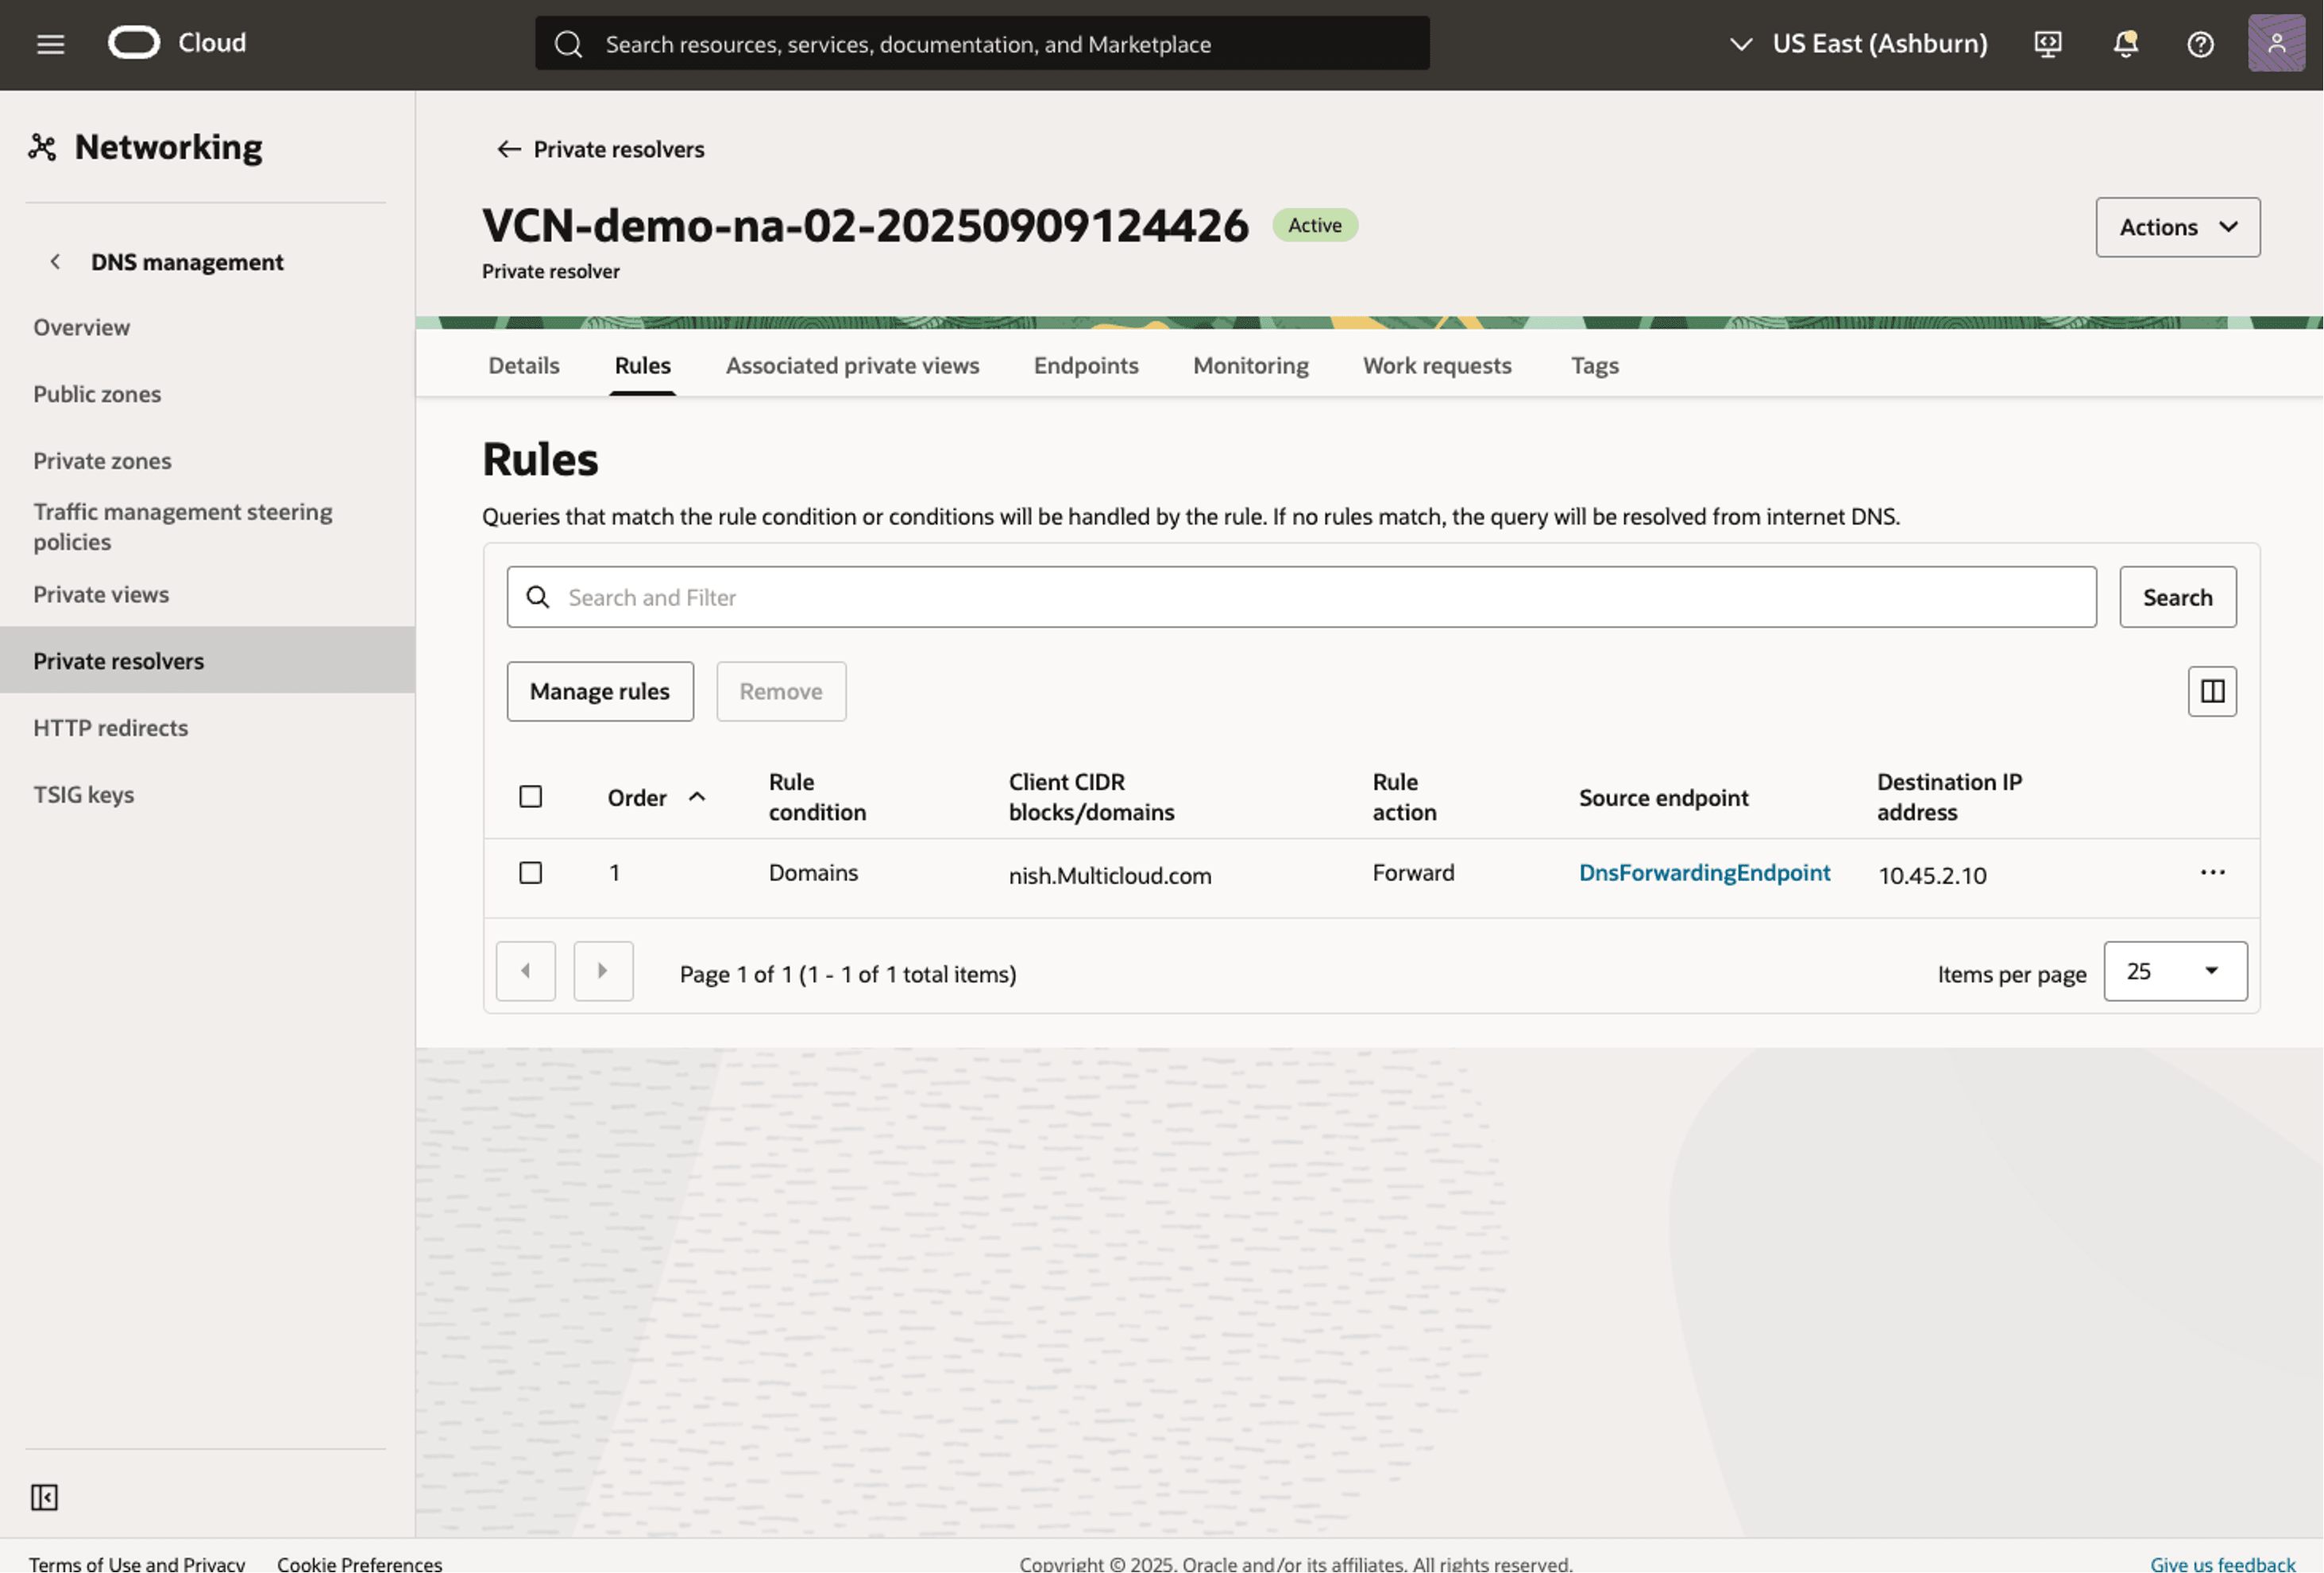Click the user profile avatar icon

click(x=2276, y=43)
